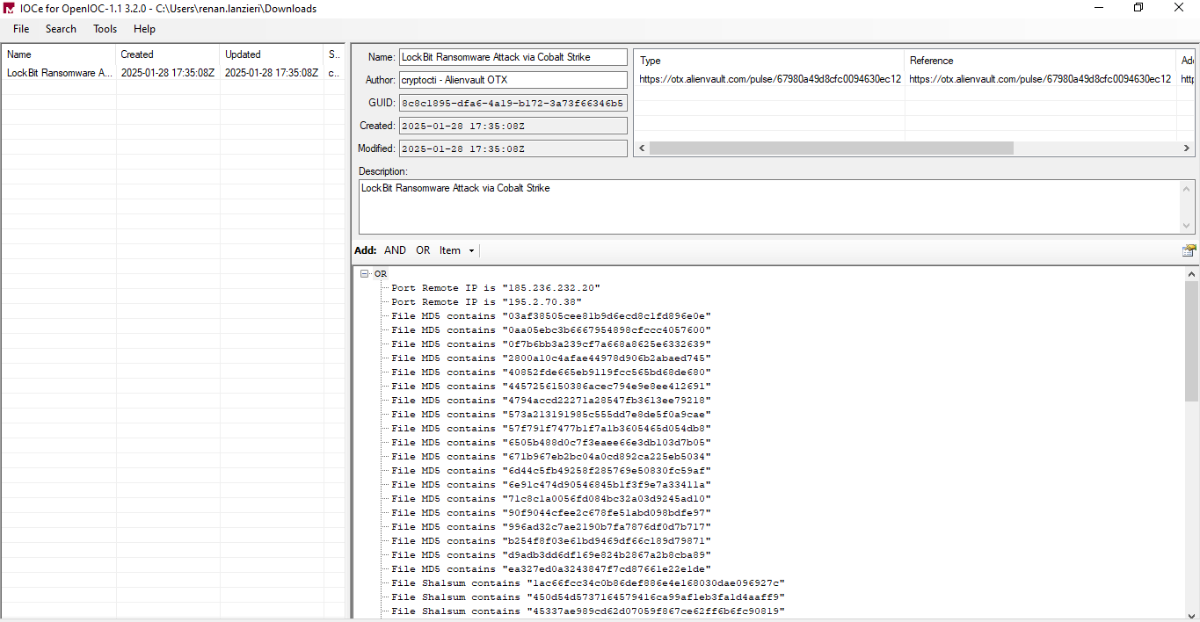Select File MD5 item starting 996ad32c7ae2
The width and height of the screenshot is (1200, 622).
[x=551, y=526]
